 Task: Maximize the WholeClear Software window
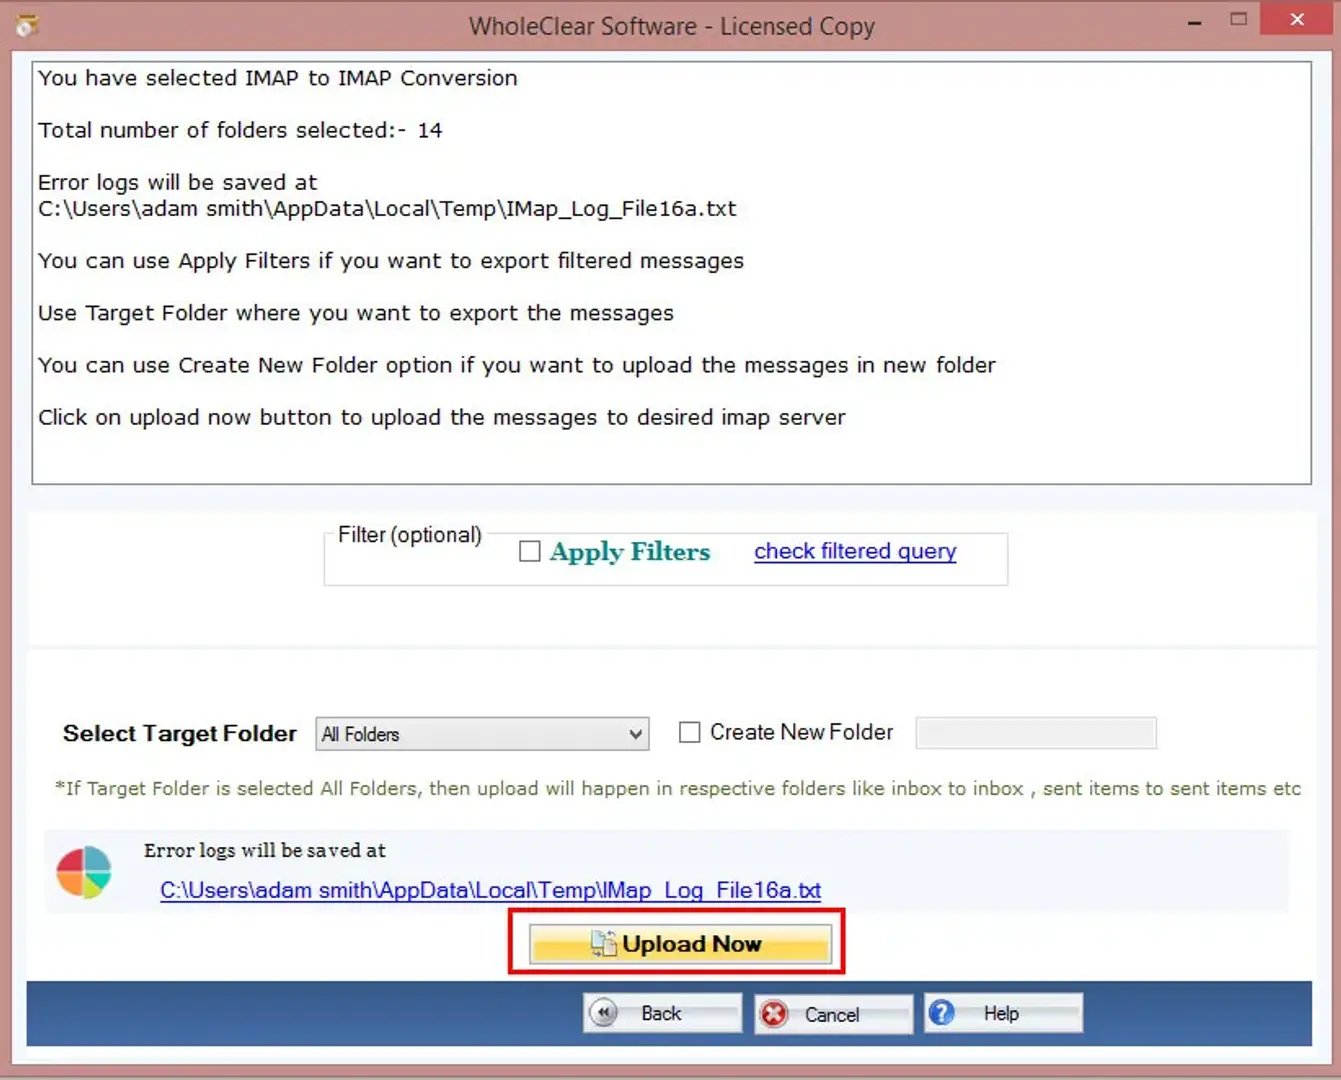1239,19
